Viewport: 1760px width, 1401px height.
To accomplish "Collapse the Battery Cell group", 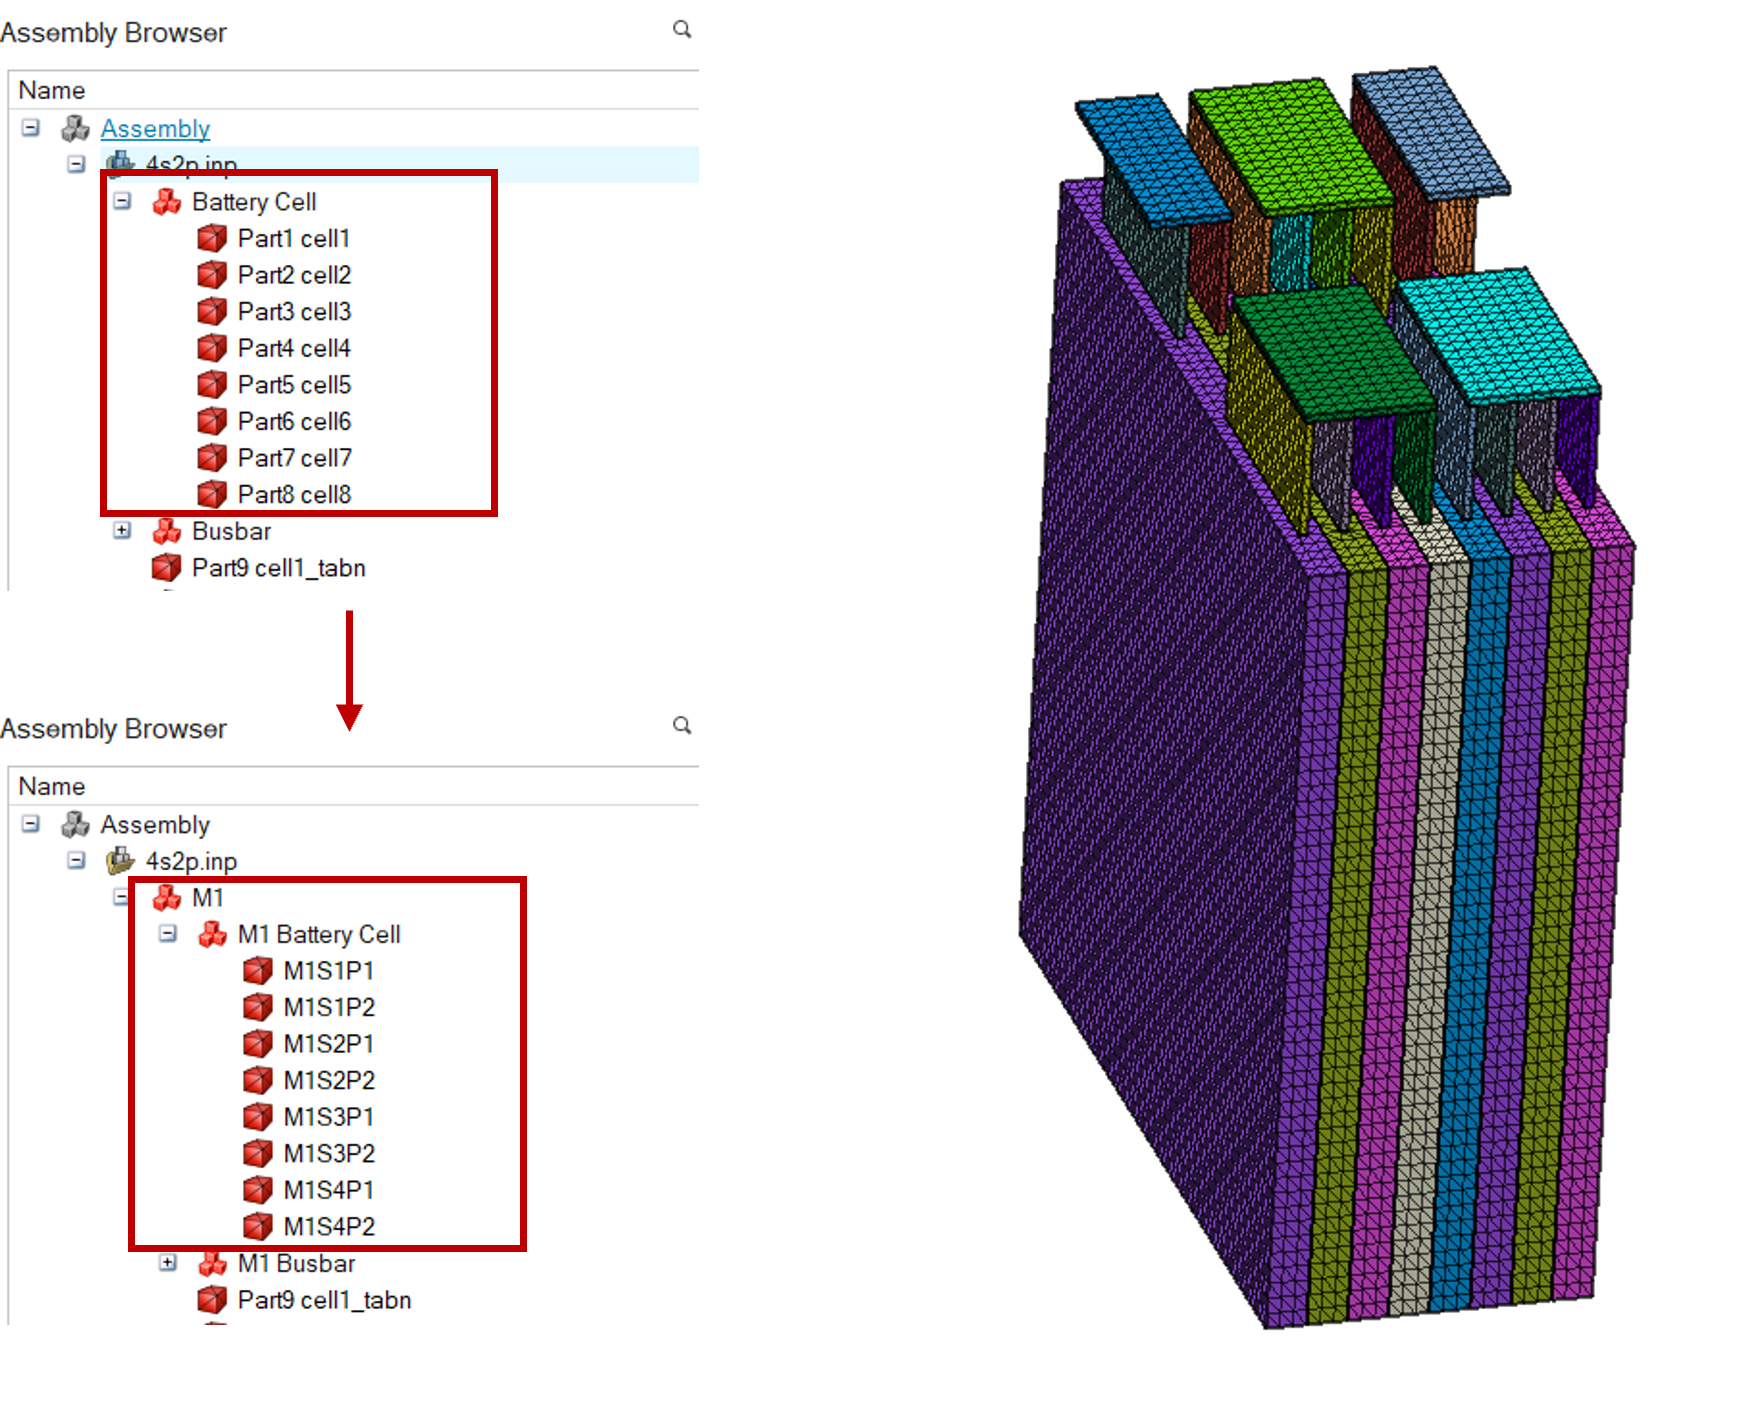I will tap(122, 201).
